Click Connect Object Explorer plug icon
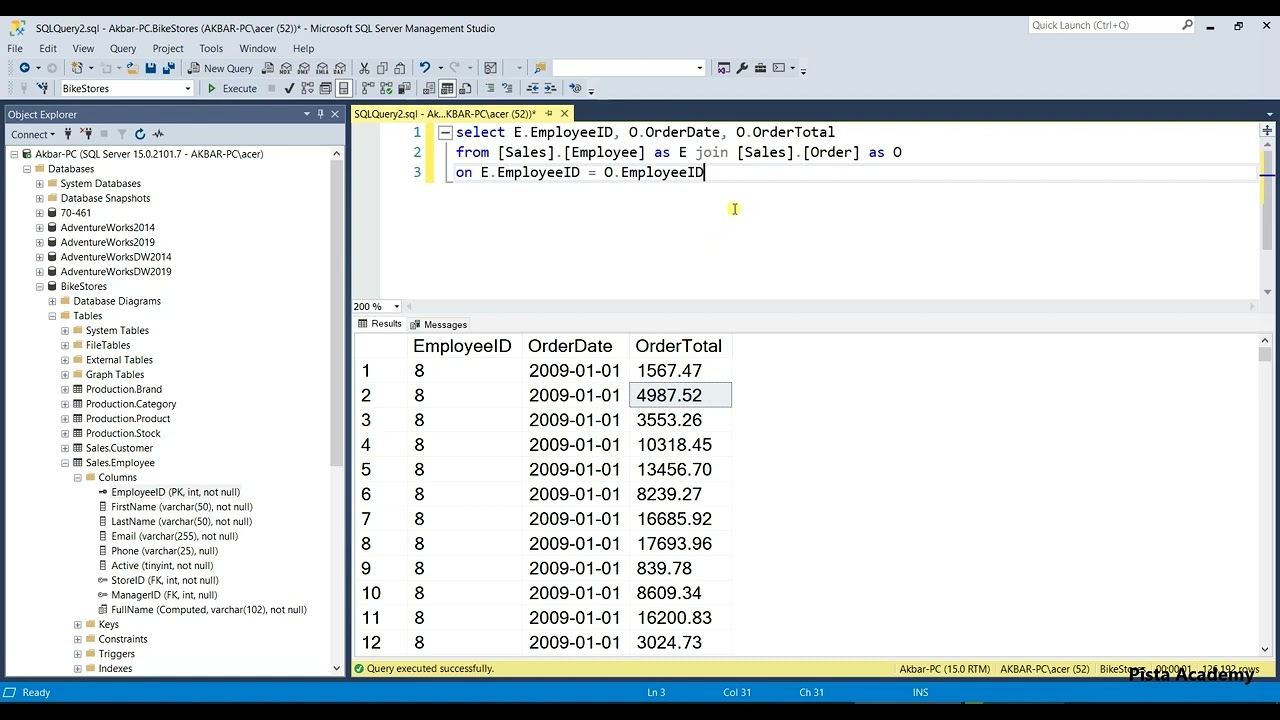The image size is (1280, 720). (68, 134)
